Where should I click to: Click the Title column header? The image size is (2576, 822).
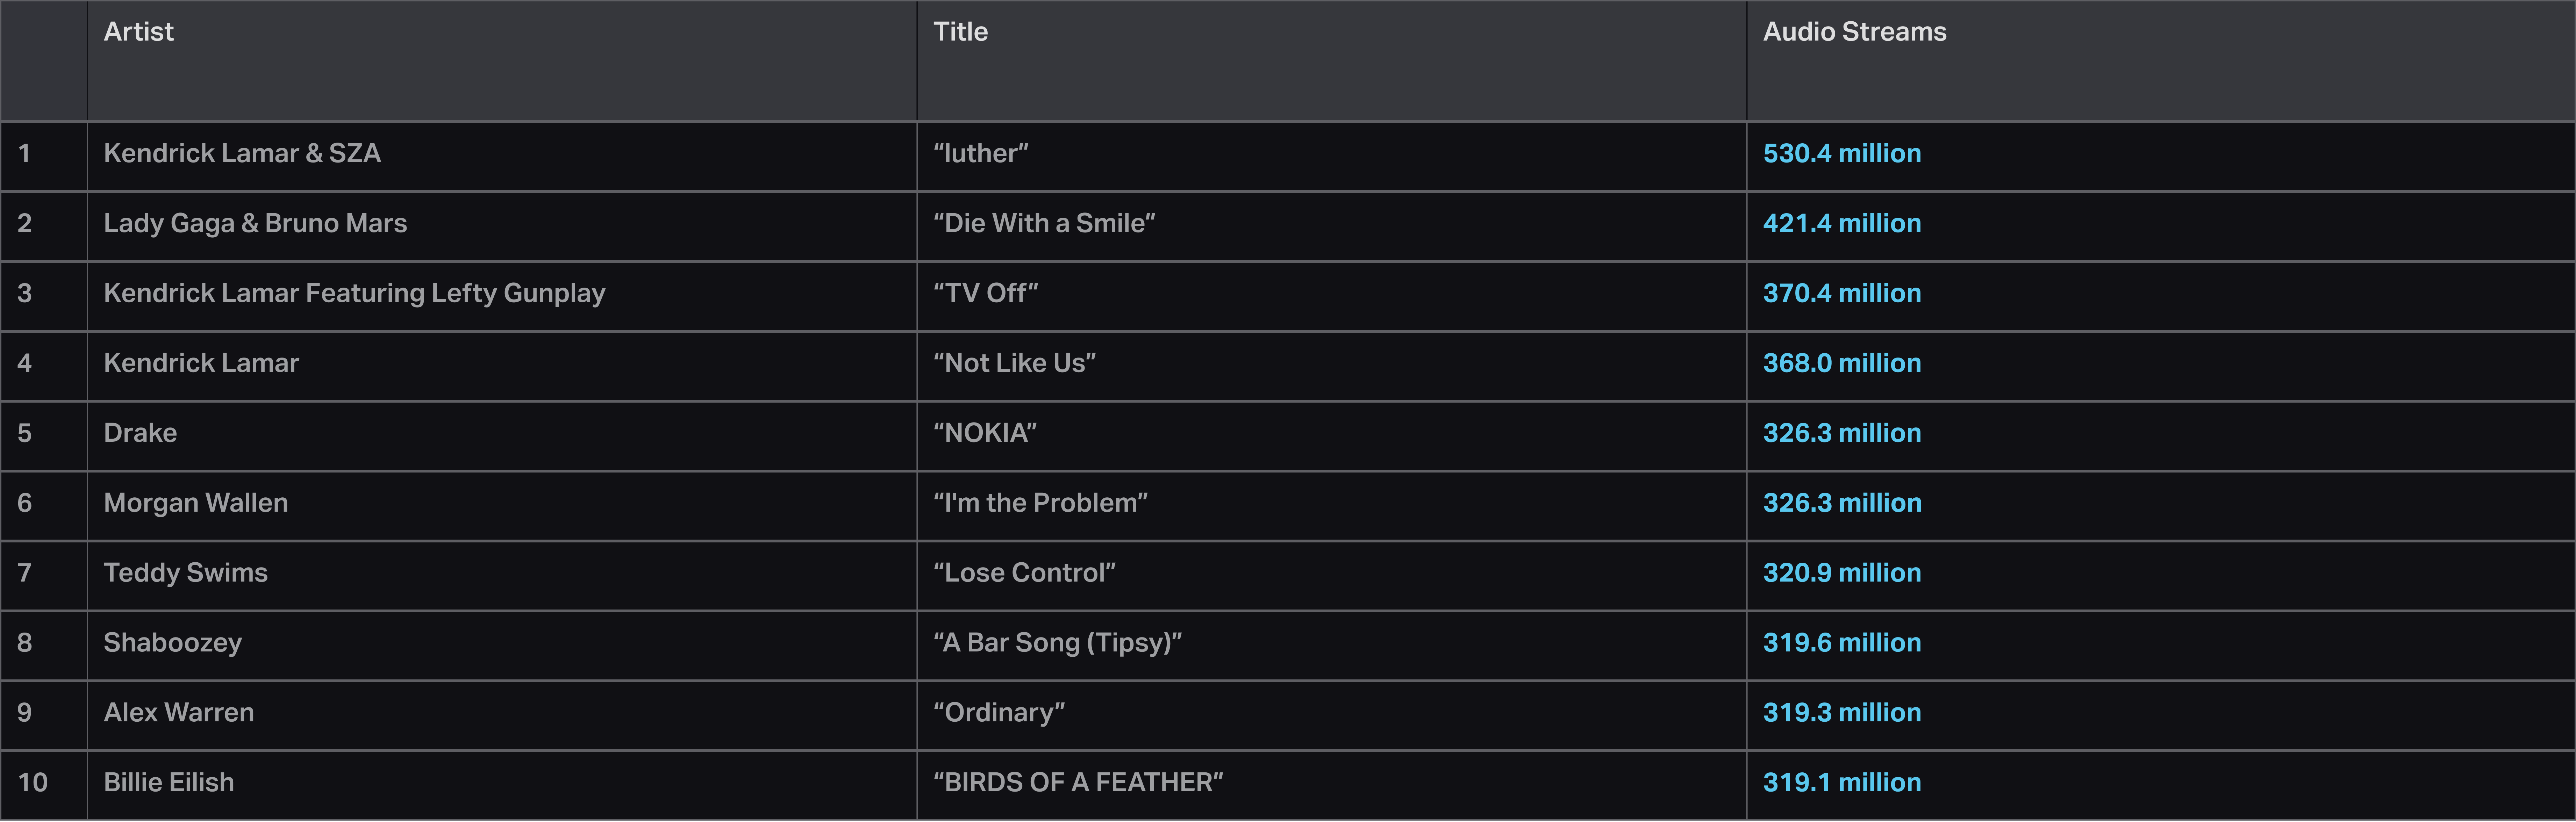960,32
